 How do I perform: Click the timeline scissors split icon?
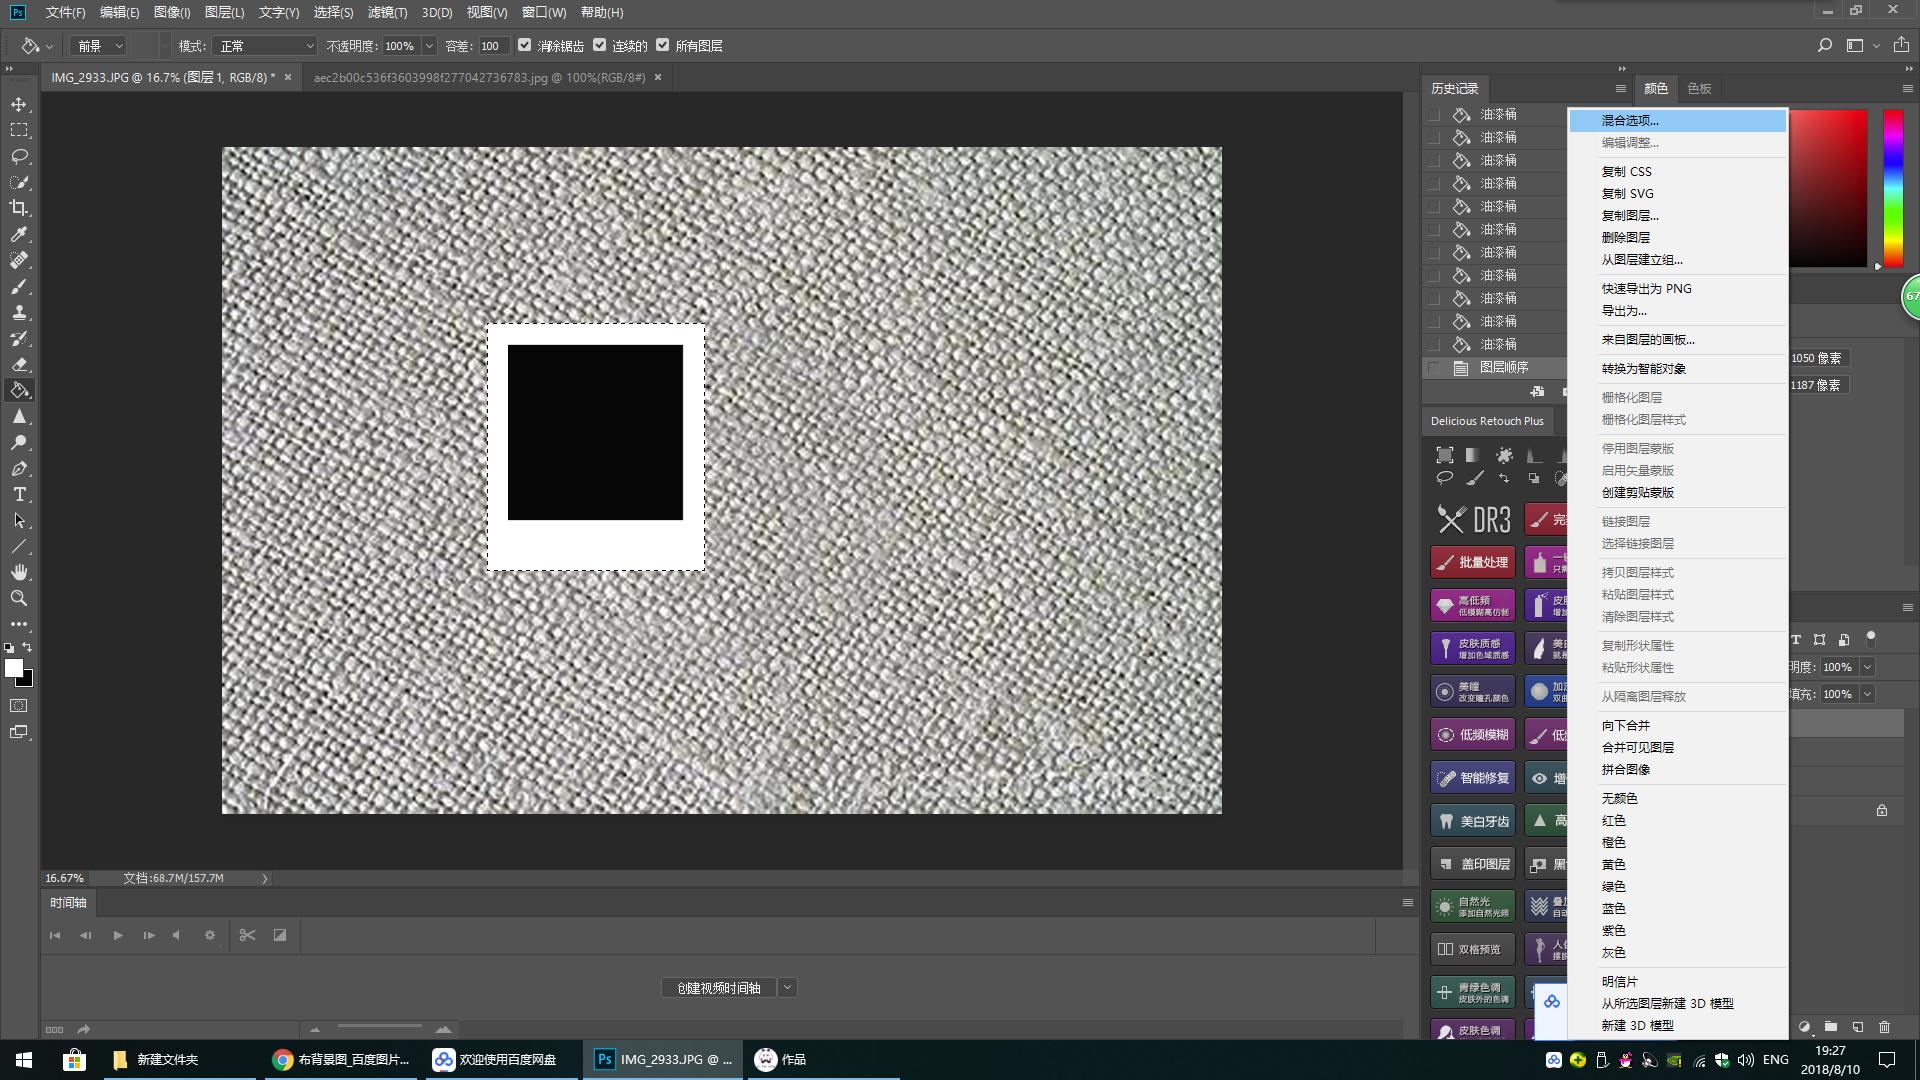pos(247,935)
